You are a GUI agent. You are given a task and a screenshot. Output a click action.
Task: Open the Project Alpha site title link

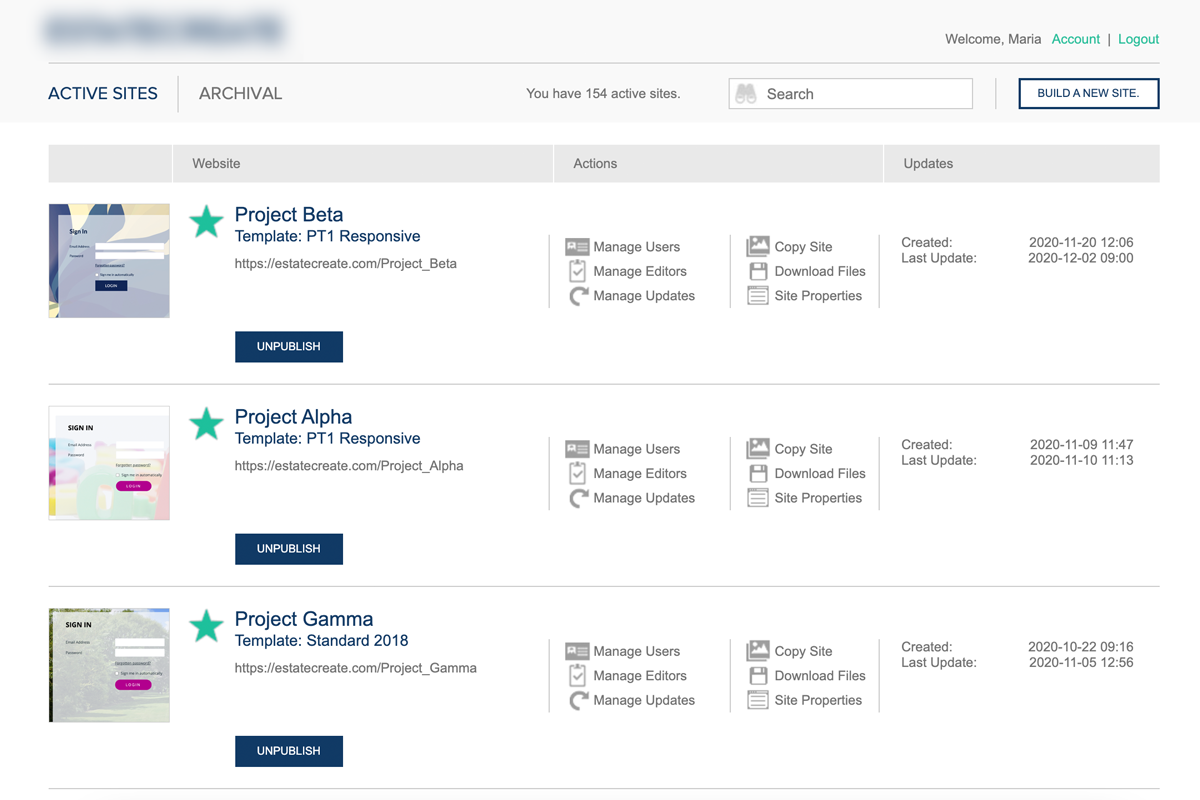coord(293,416)
